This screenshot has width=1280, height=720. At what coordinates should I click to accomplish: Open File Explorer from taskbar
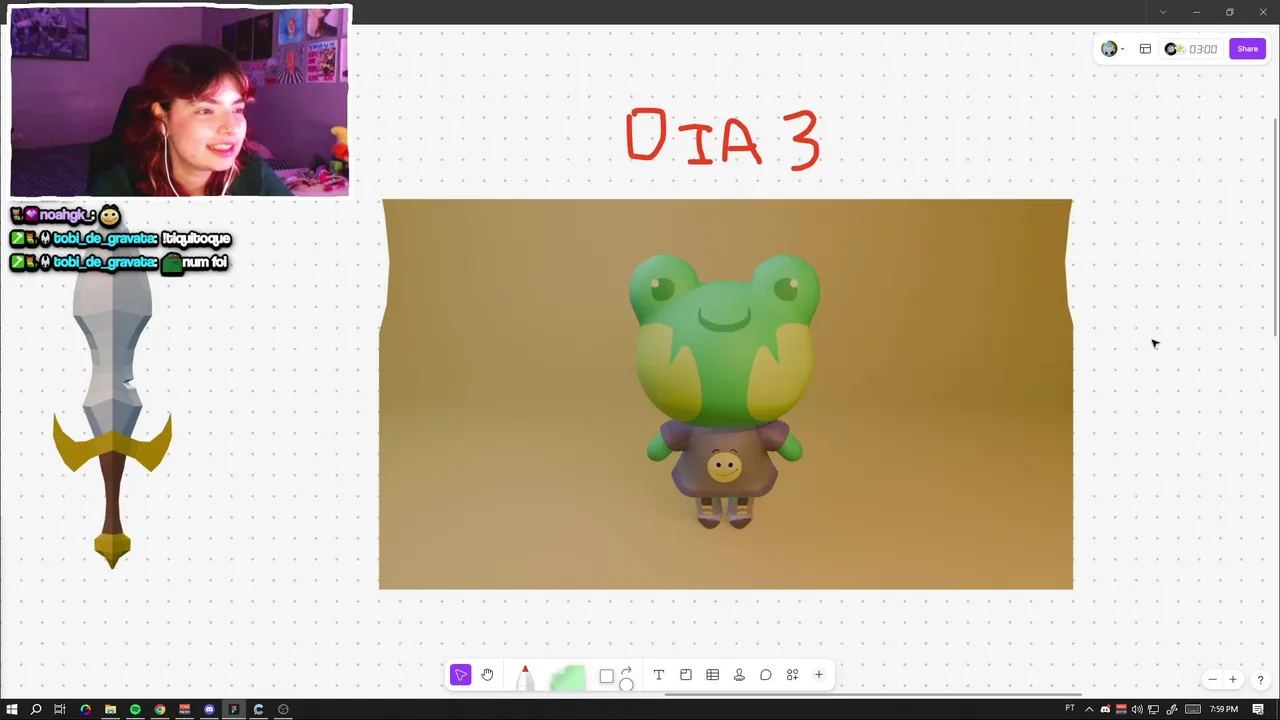[x=110, y=709]
